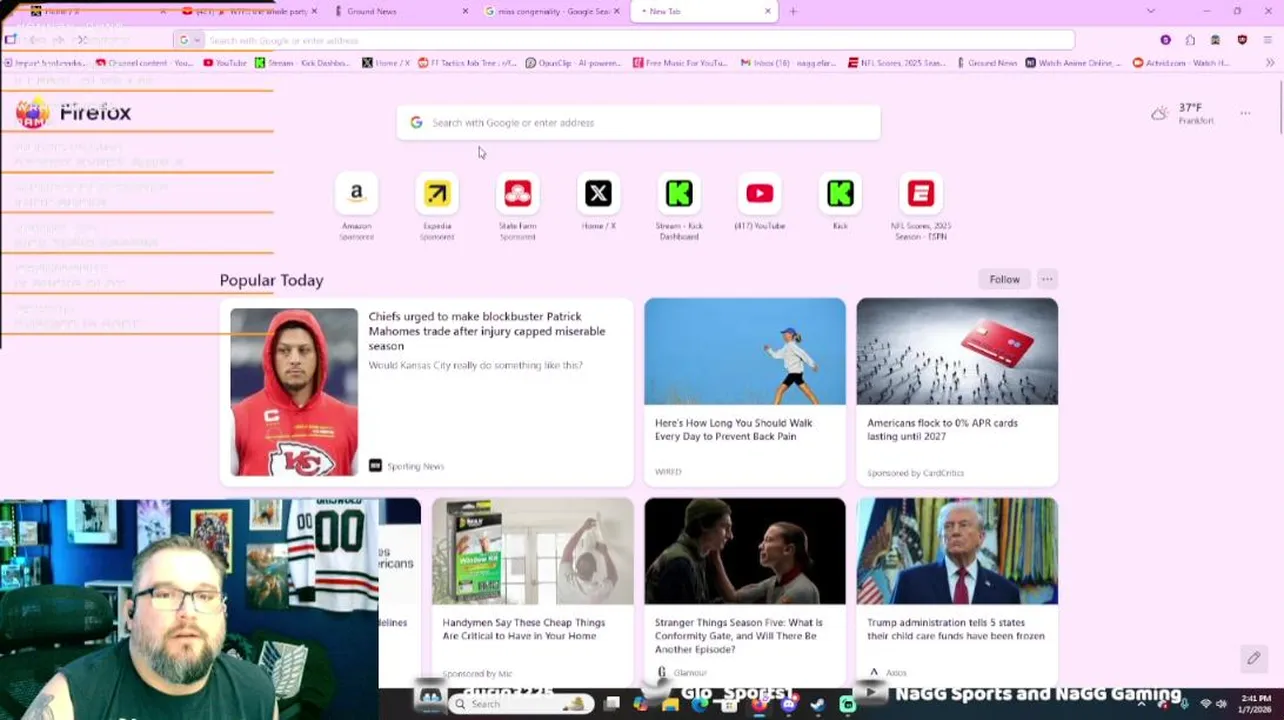
Task: Open Stream - Kick Dashbo... bookmark
Action: point(304,62)
